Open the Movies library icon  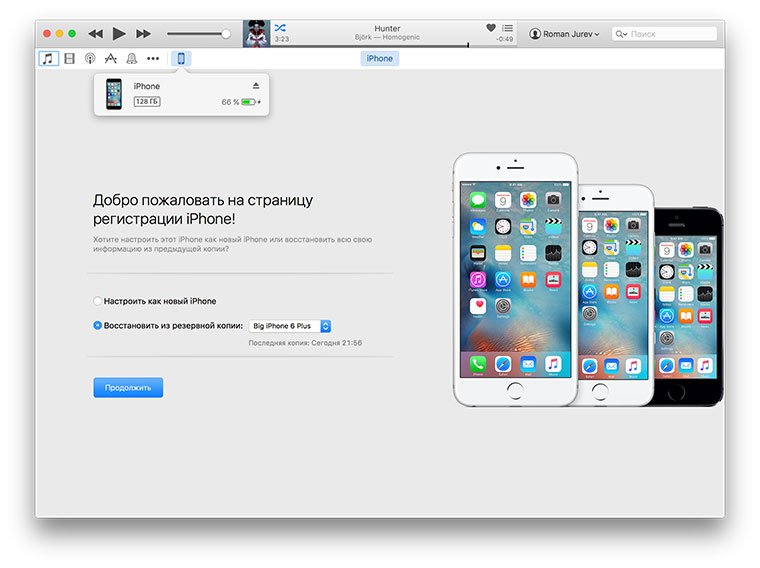69,59
